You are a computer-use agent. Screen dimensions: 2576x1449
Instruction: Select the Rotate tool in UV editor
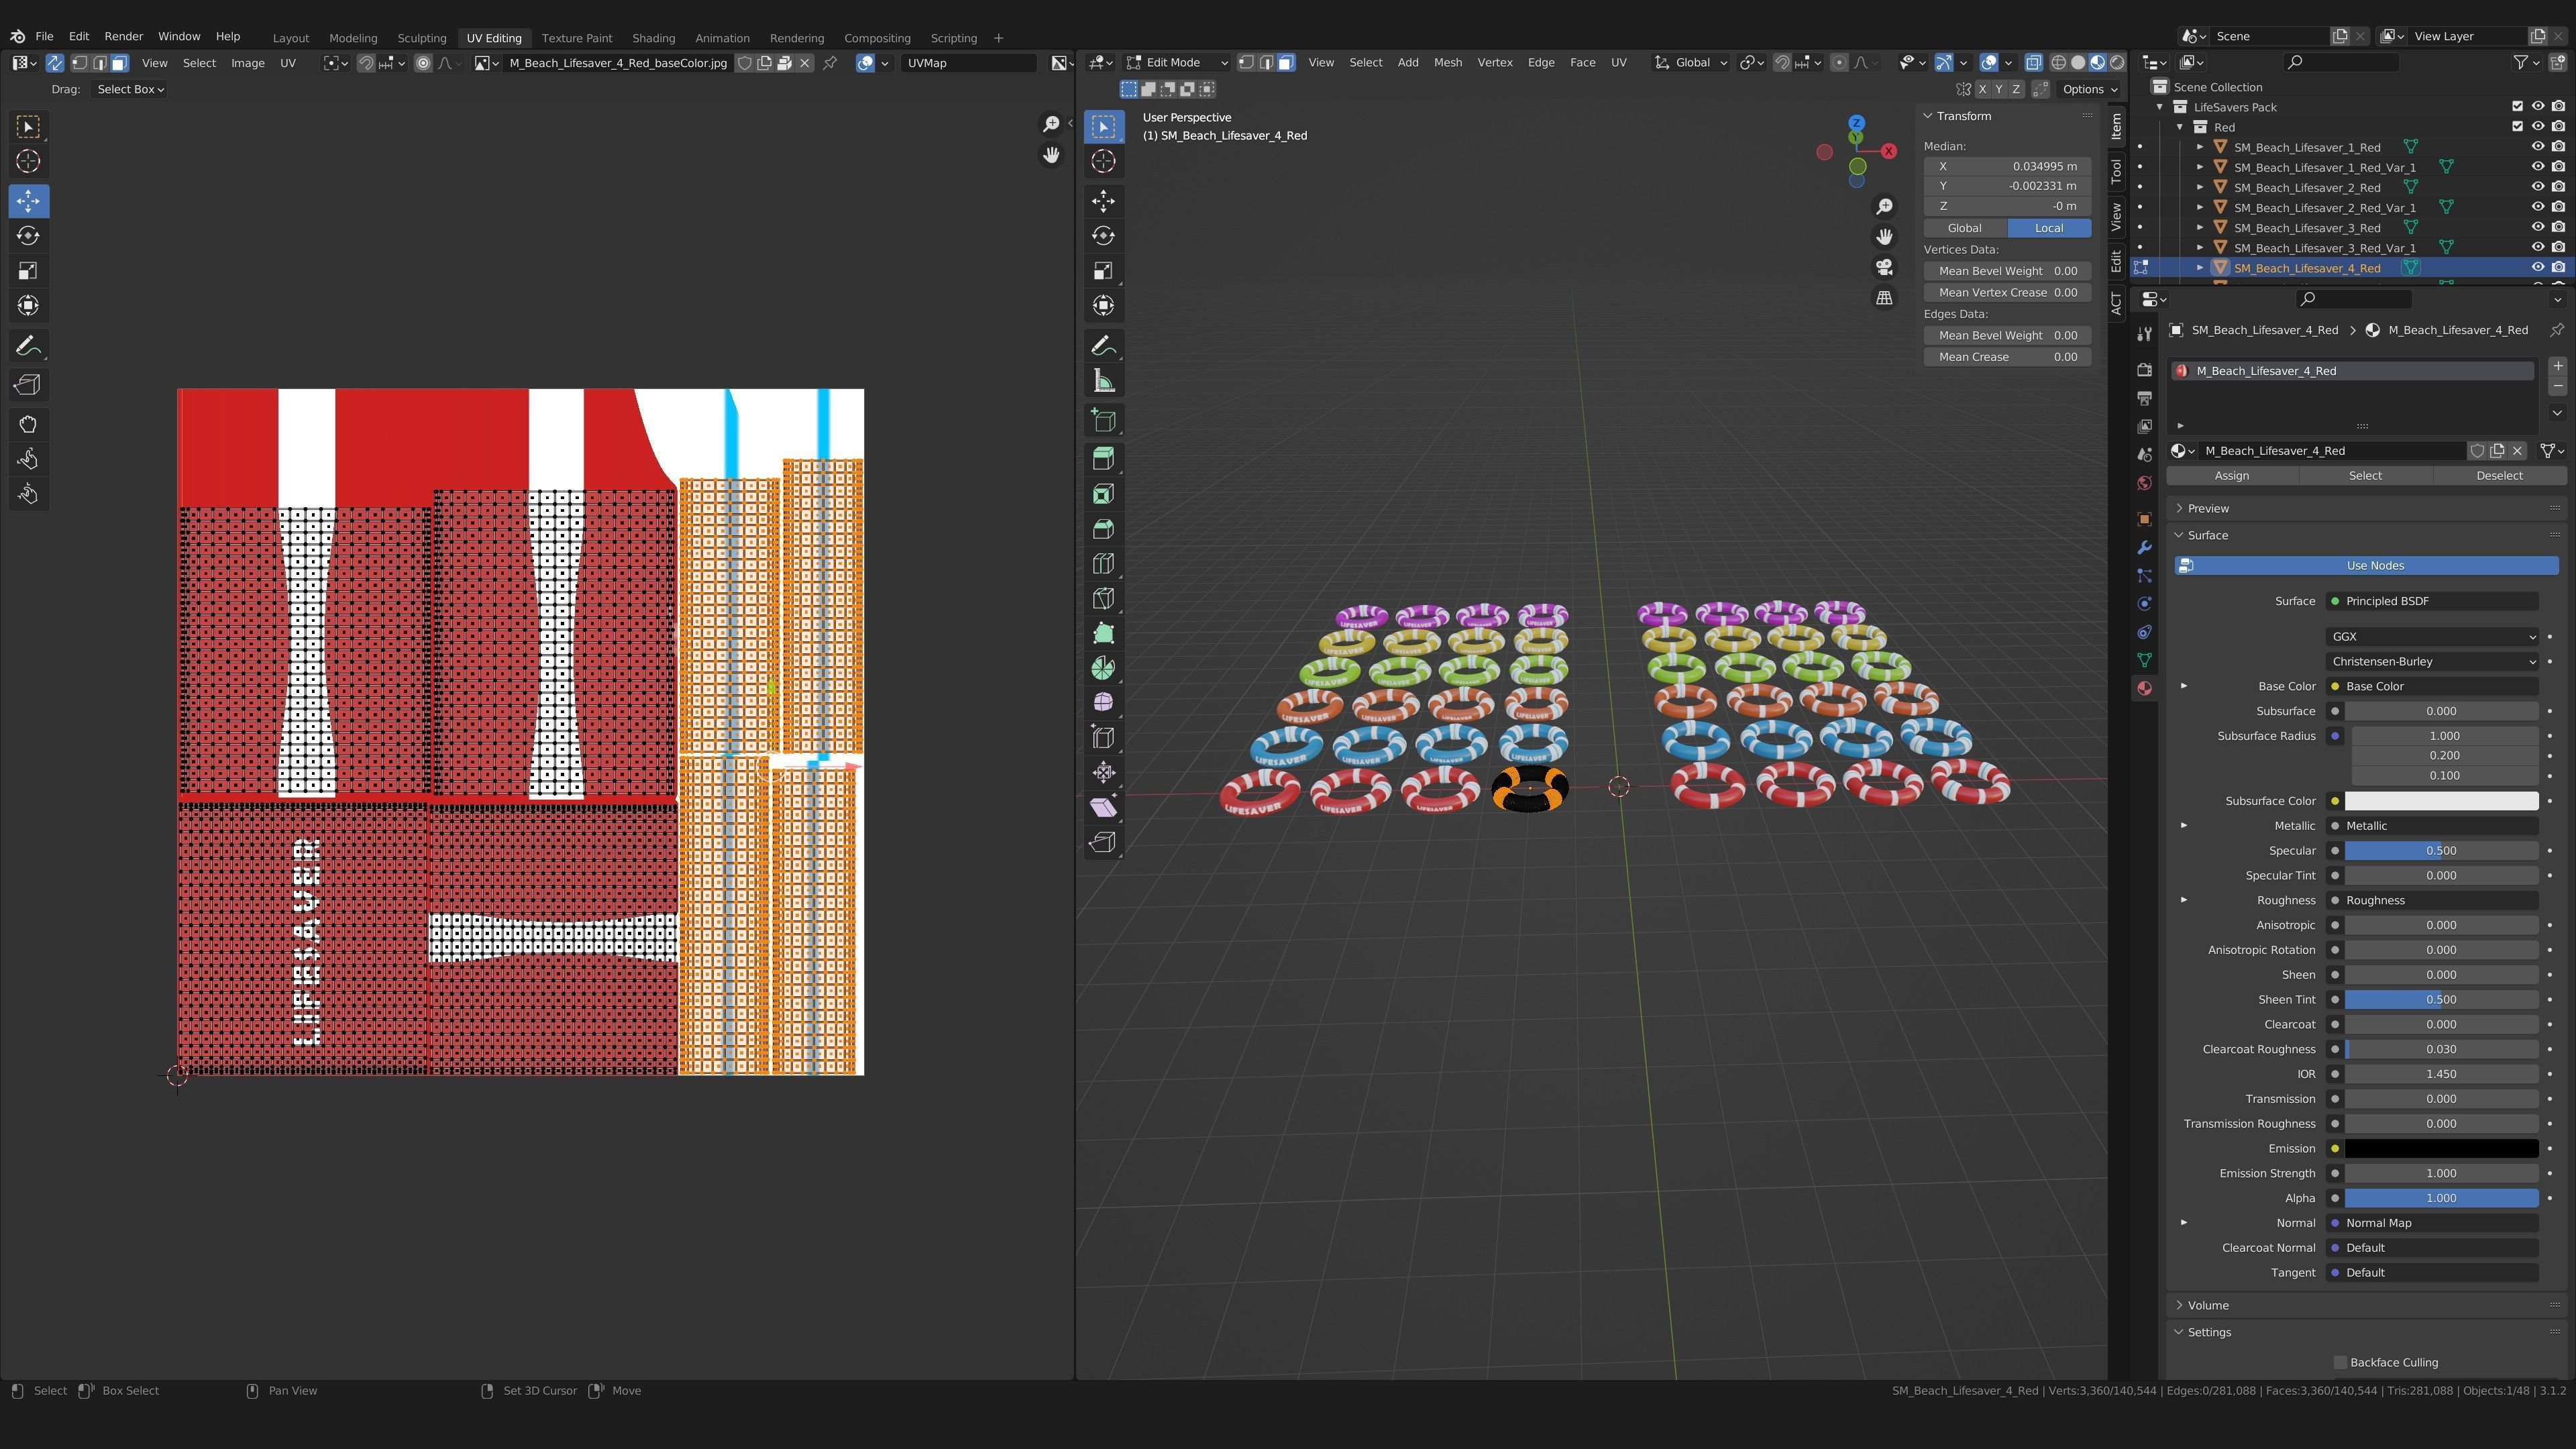(28, 236)
